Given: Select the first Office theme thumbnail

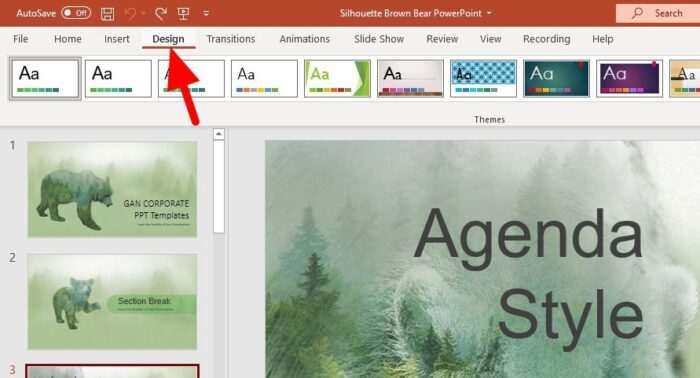Looking at the screenshot, I should pos(45,79).
